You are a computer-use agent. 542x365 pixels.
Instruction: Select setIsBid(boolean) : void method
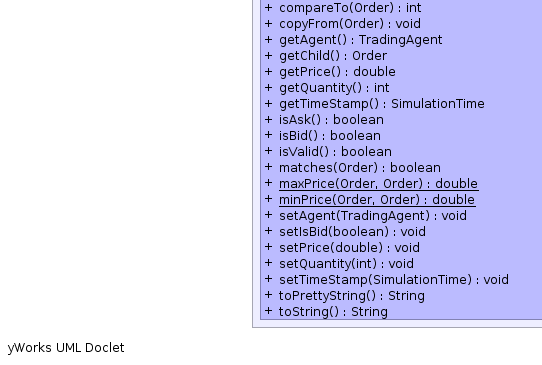[352, 232]
